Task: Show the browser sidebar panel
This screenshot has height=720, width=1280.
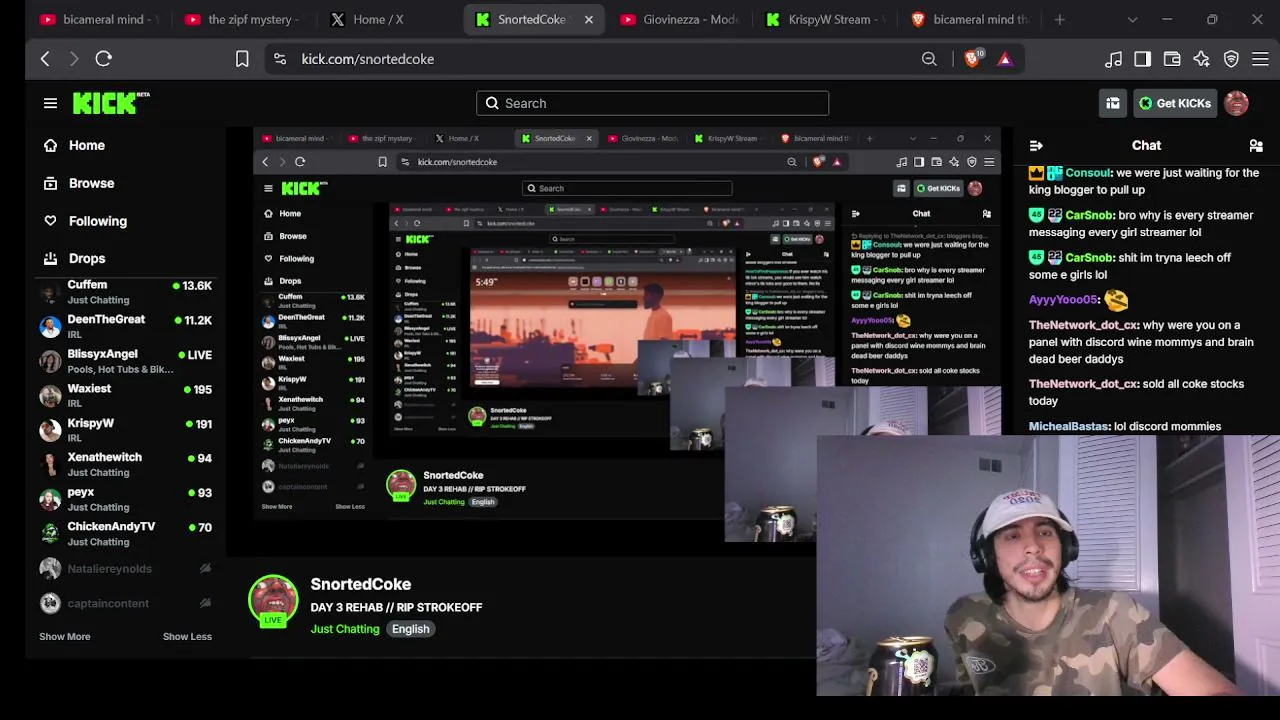Action: [x=1142, y=59]
